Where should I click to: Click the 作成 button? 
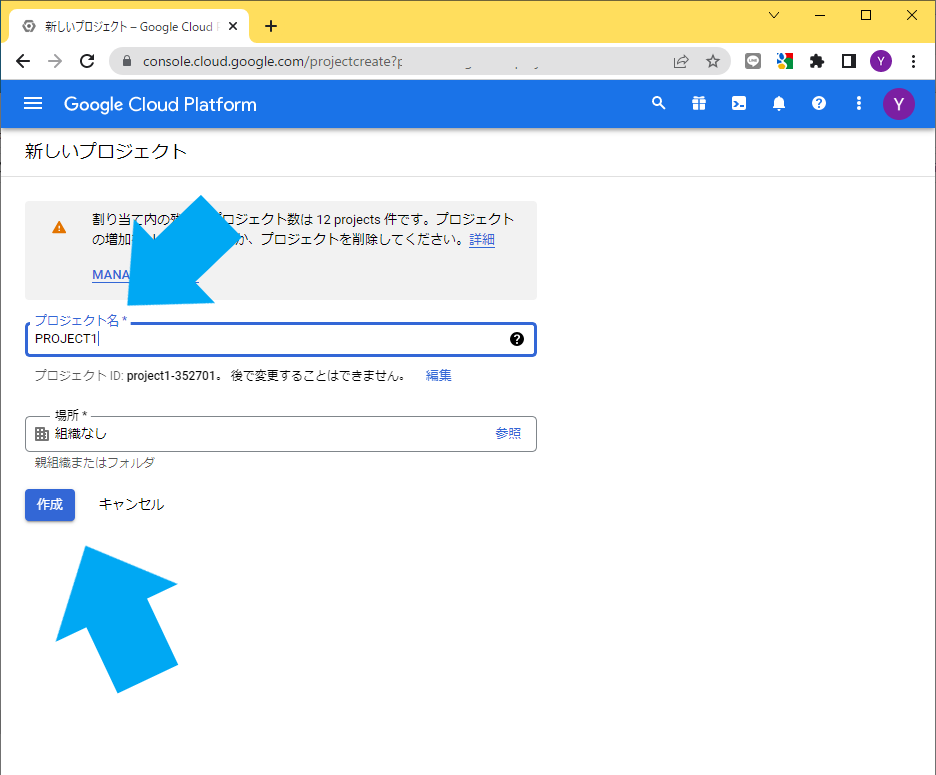pyautogui.click(x=50, y=505)
